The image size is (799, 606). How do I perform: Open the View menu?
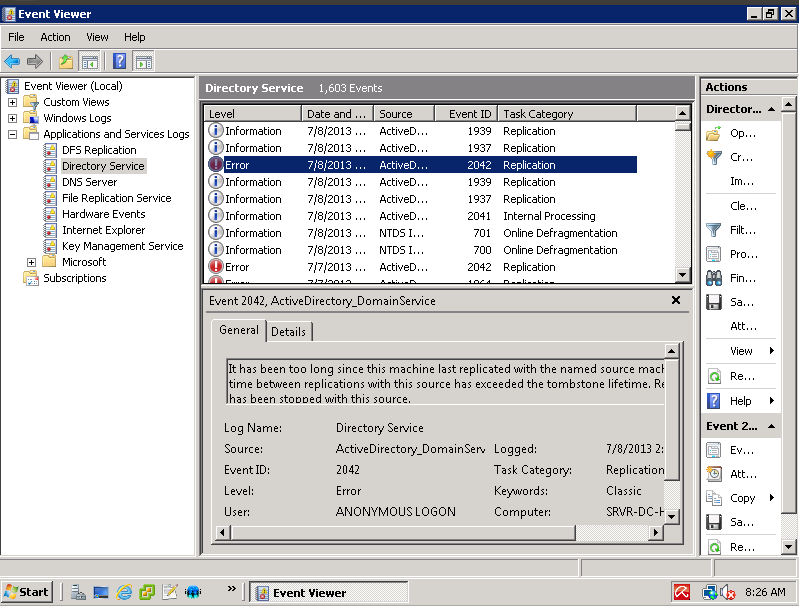coord(97,37)
